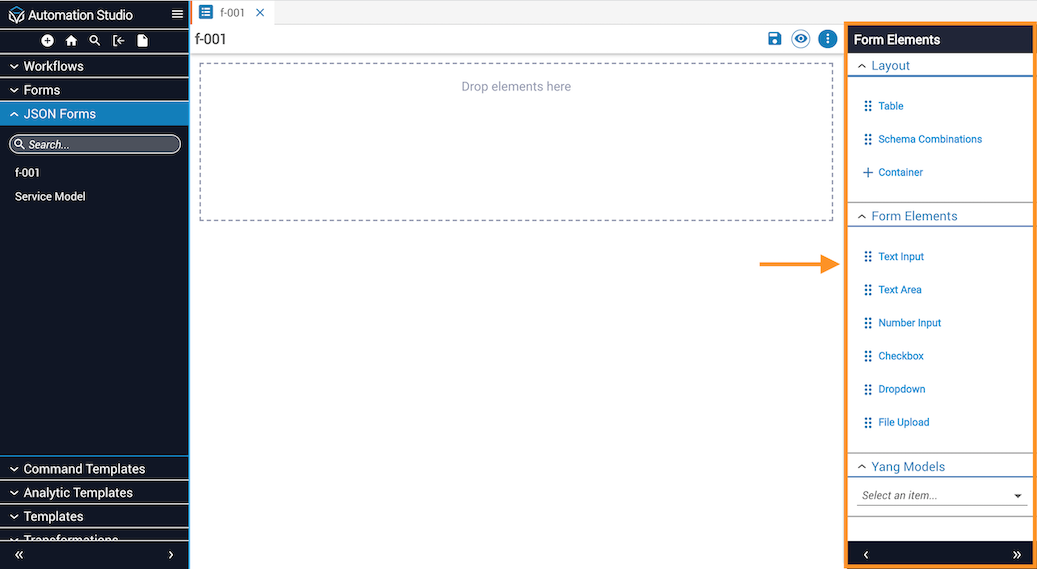Collapse the Form Elements group

(940, 216)
